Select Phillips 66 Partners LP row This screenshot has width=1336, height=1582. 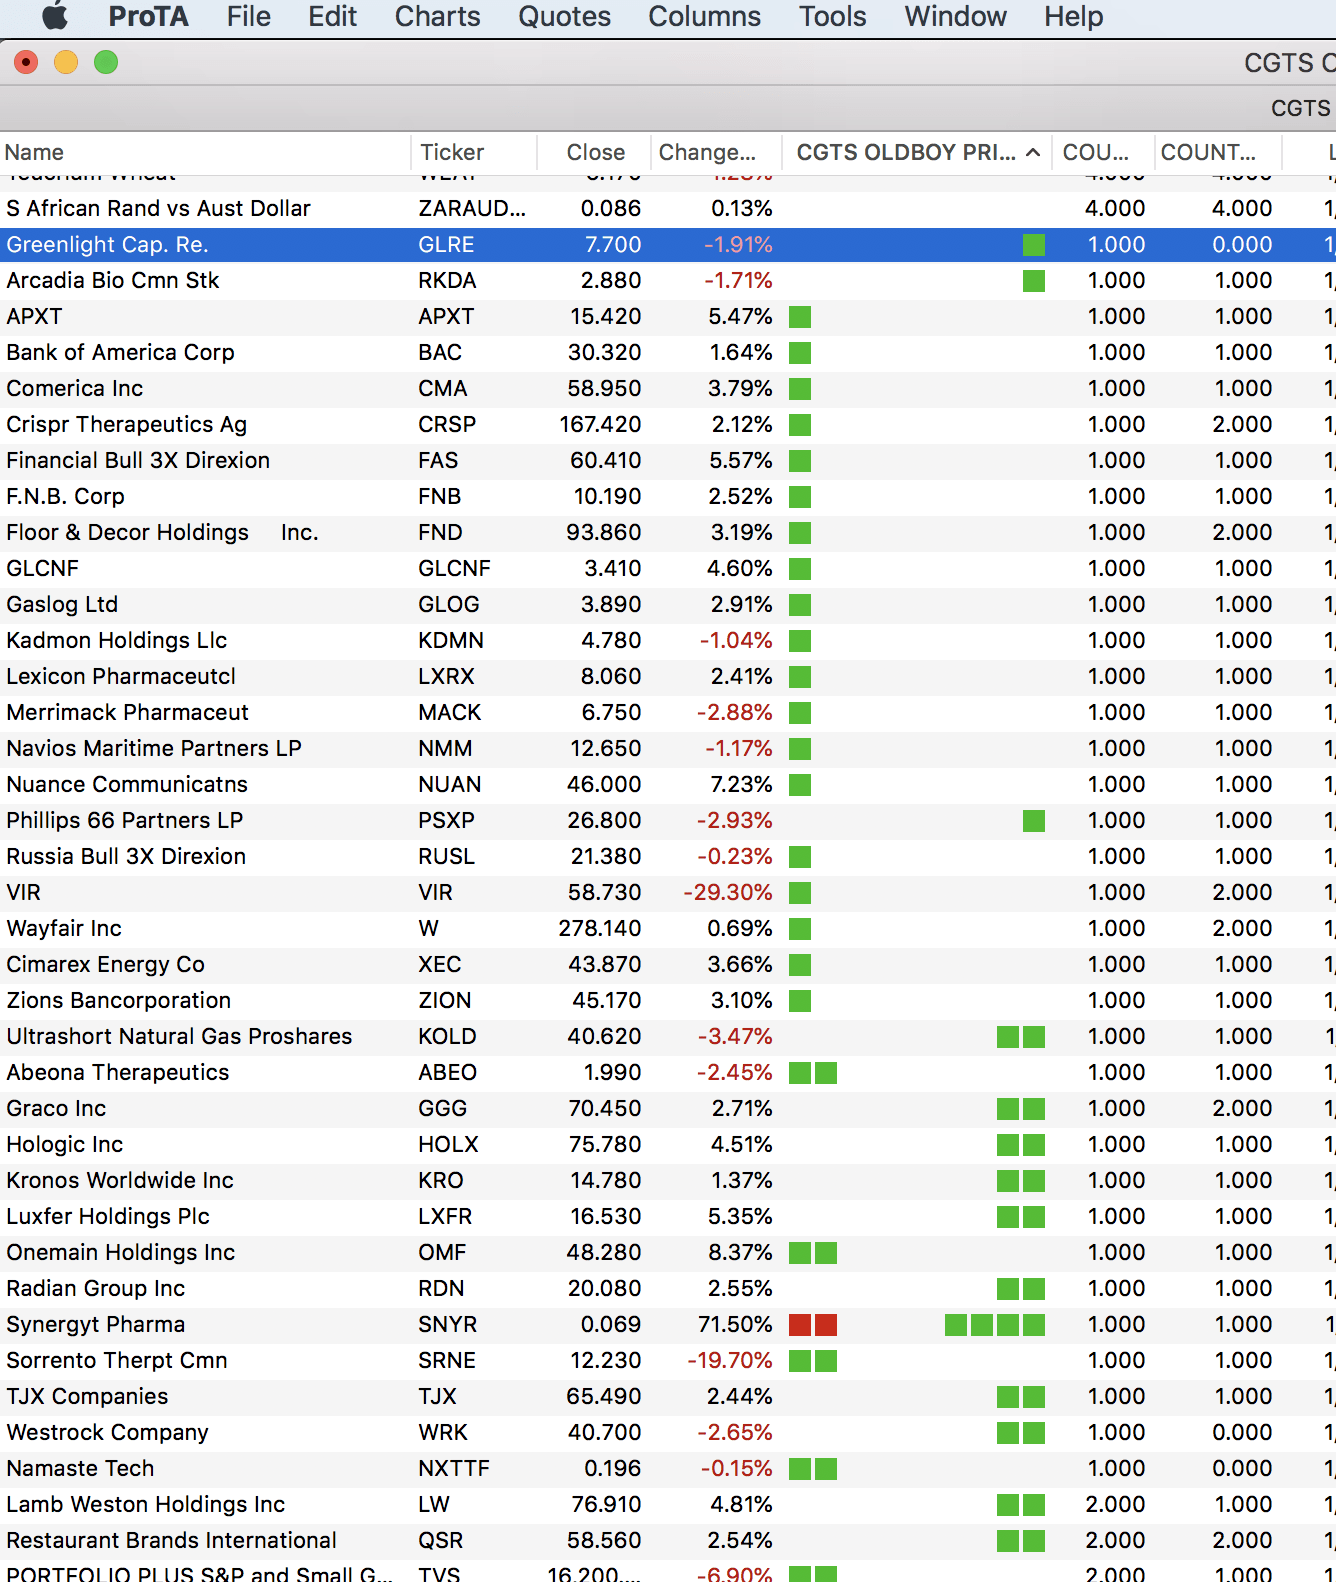pyautogui.click(x=668, y=821)
